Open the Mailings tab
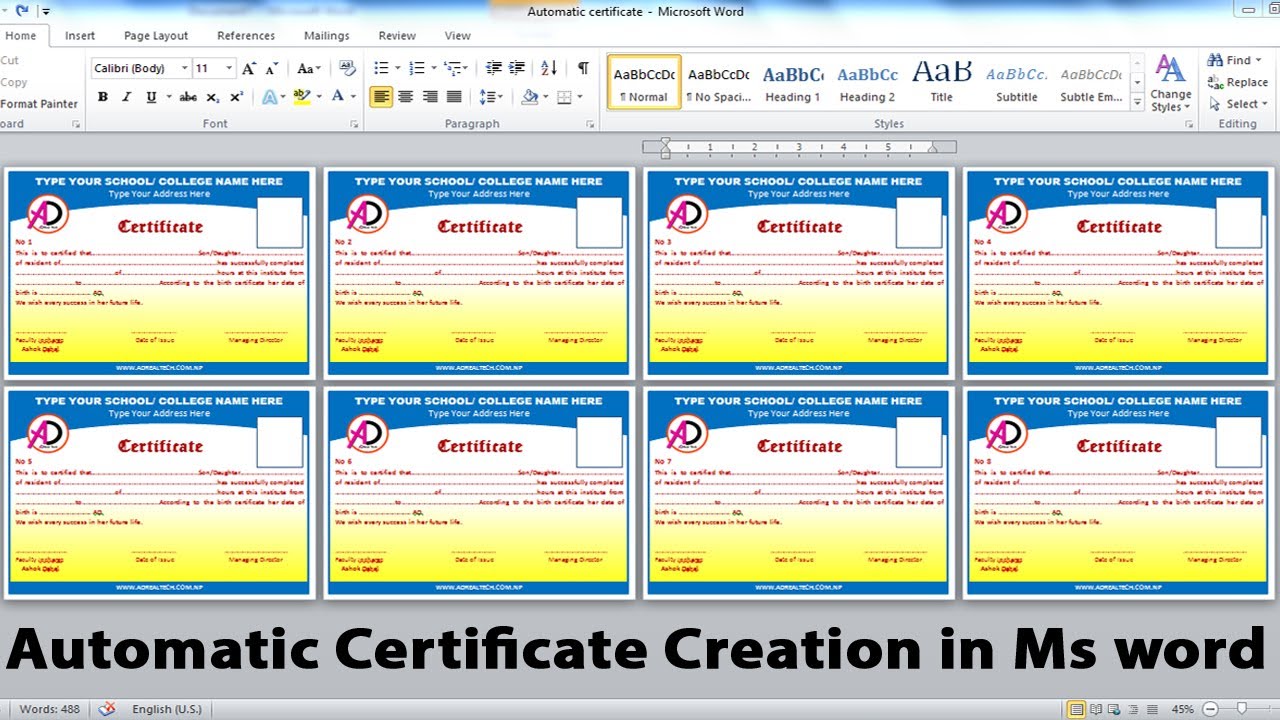This screenshot has height=720, width=1280. [327, 35]
